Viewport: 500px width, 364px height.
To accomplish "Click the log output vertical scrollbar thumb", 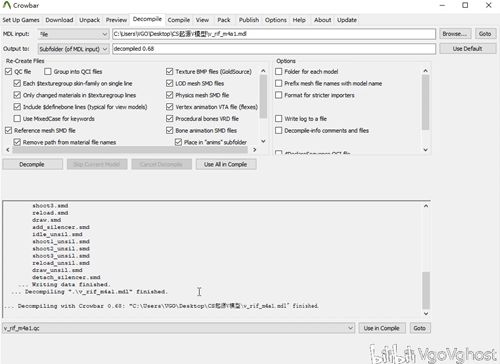I will click(426, 290).
